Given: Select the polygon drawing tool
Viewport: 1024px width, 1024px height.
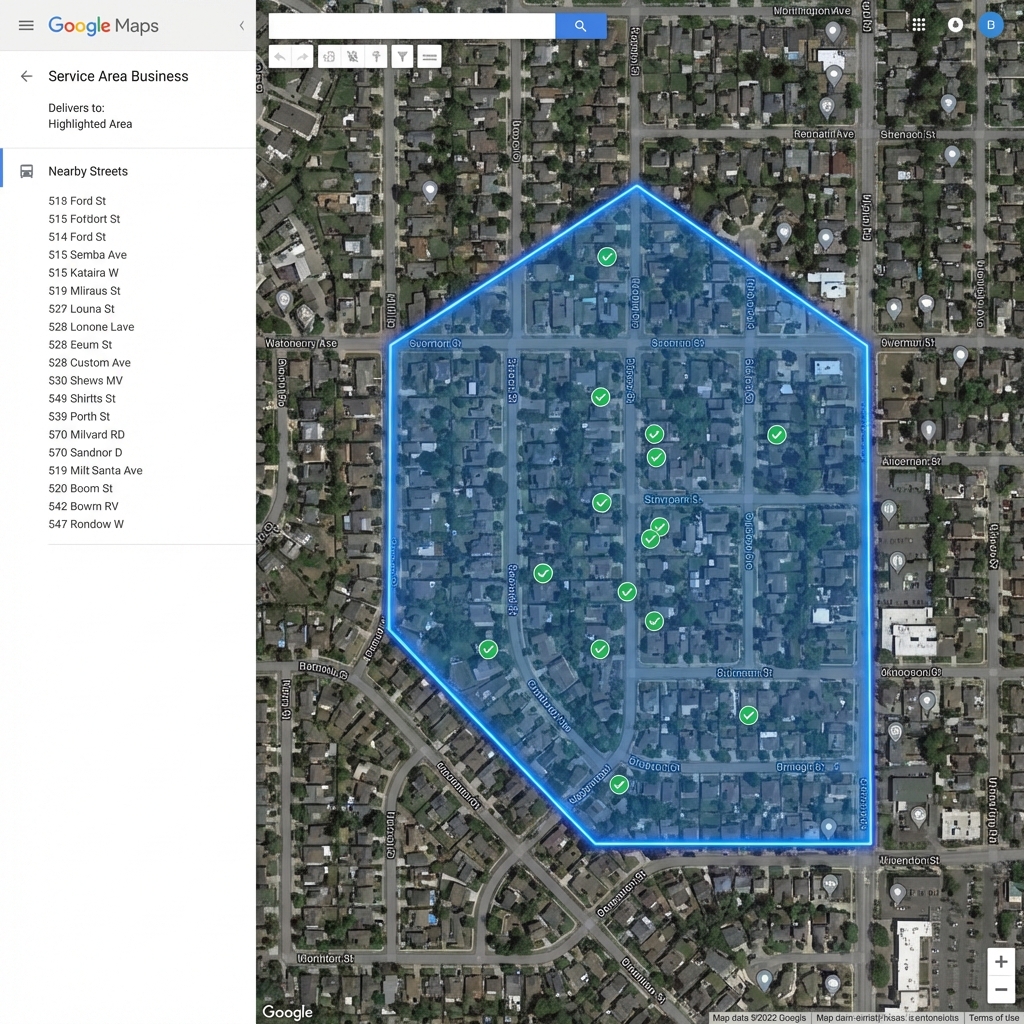Looking at the screenshot, I should point(329,56).
